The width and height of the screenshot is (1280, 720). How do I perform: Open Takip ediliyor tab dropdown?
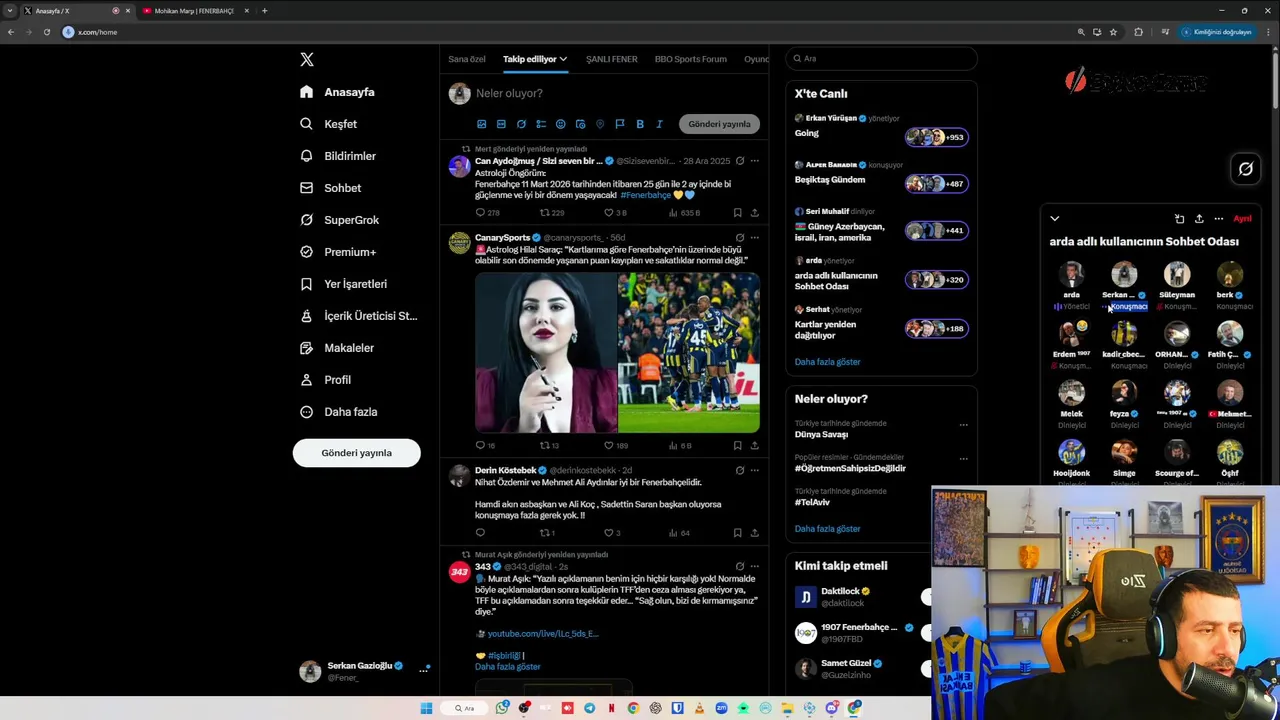click(535, 59)
